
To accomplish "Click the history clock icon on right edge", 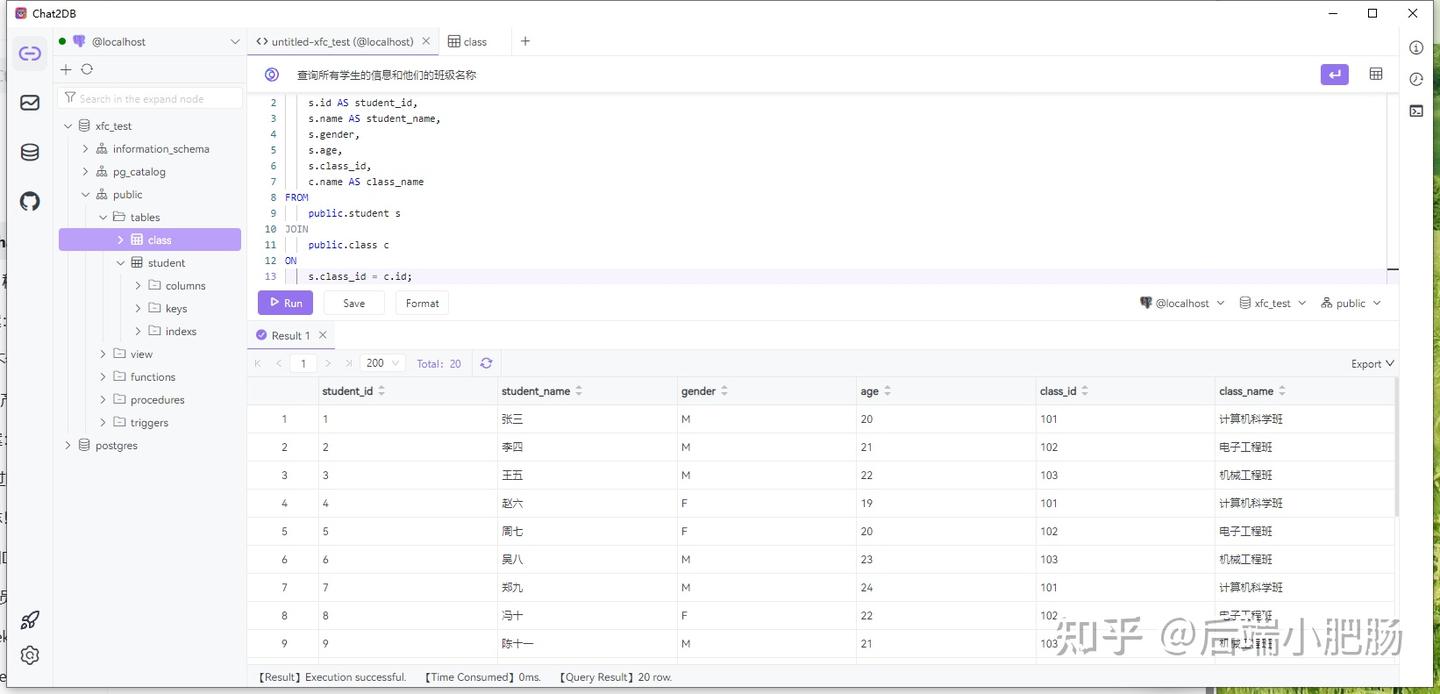I will coord(1416,79).
